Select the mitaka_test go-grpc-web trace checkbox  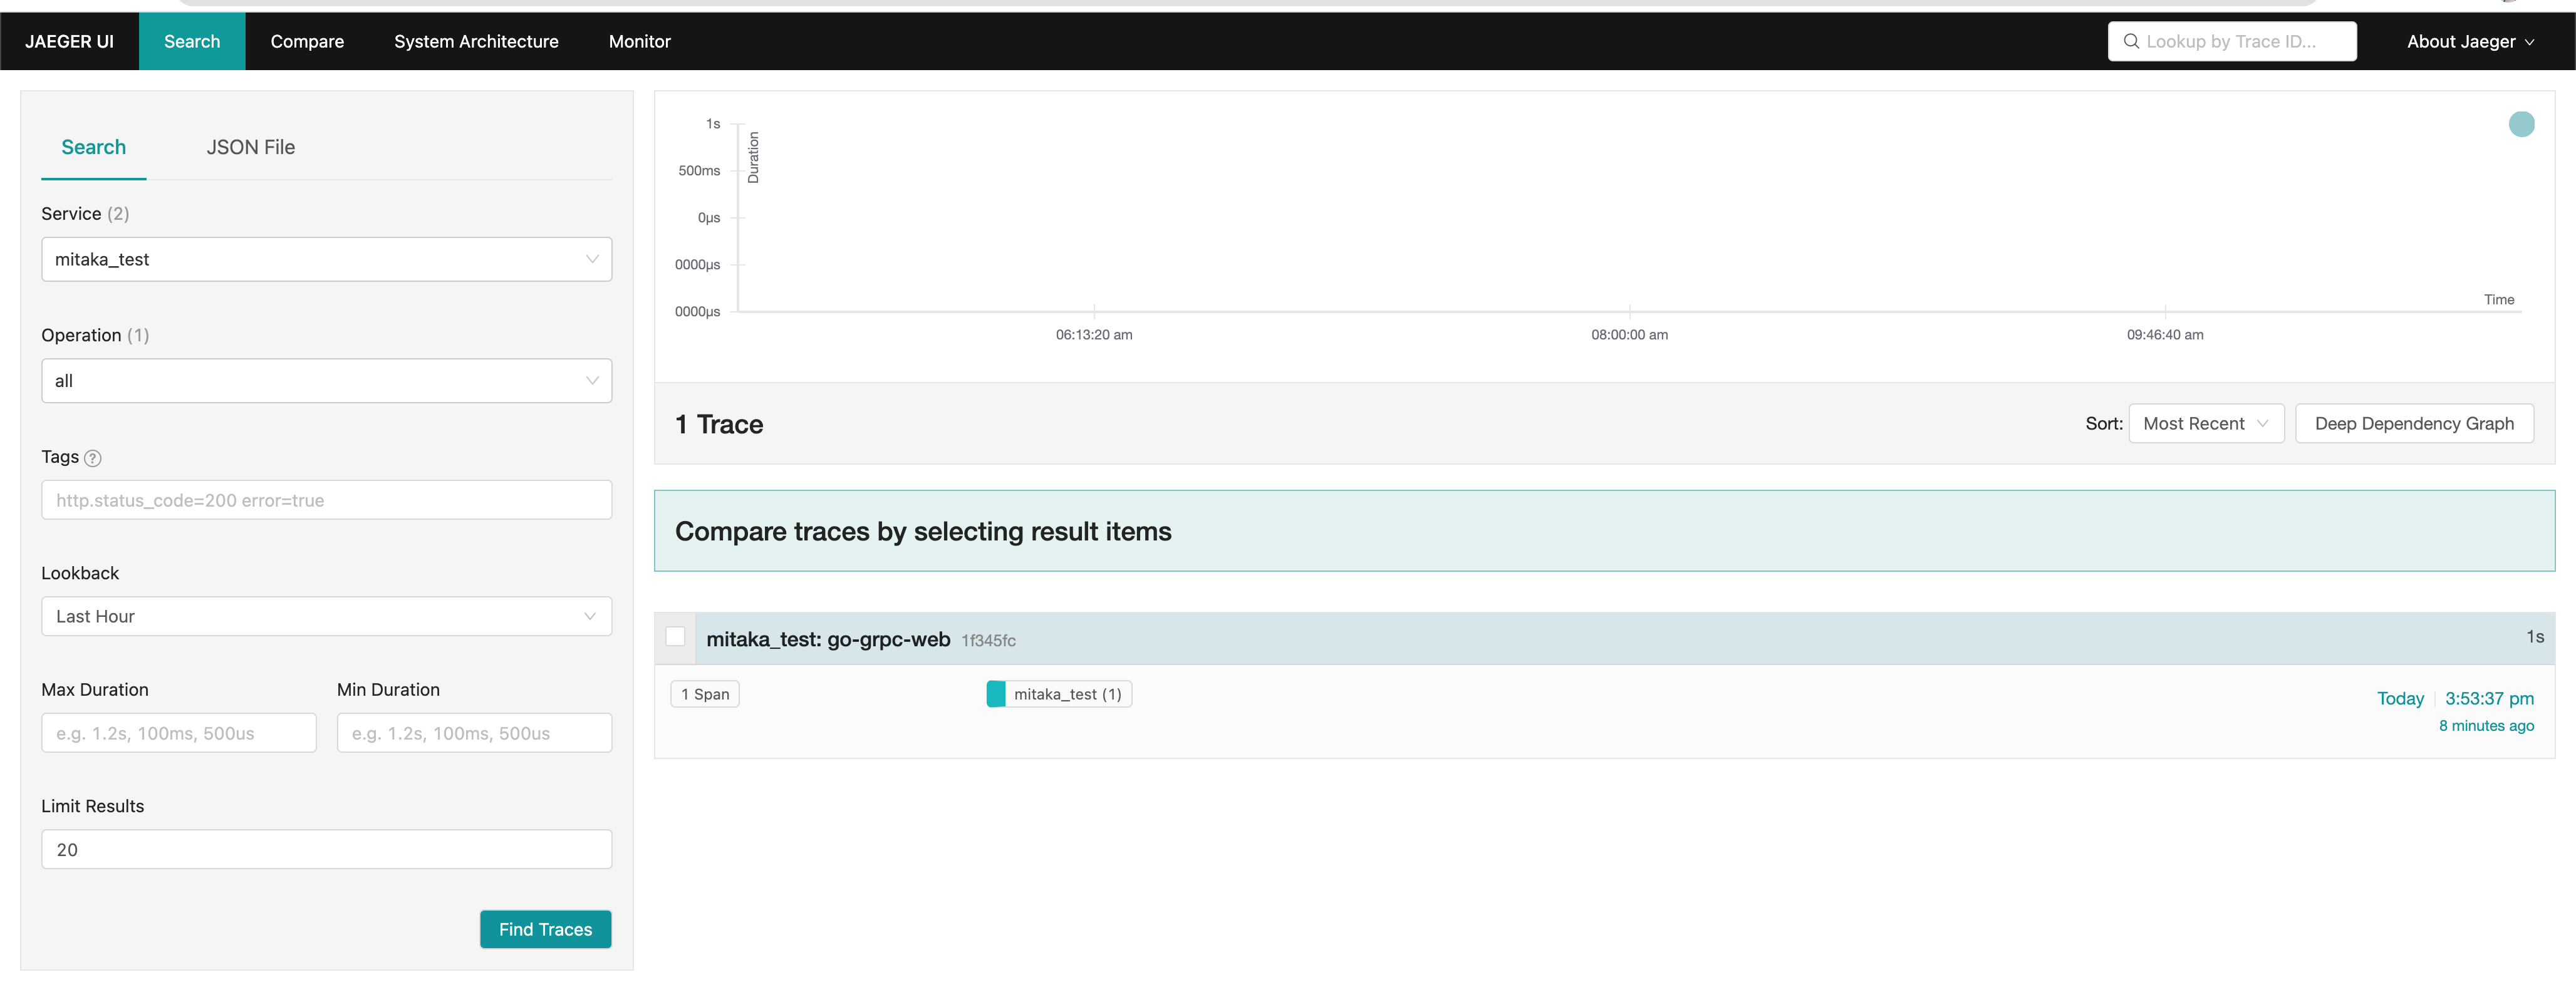pyautogui.click(x=676, y=637)
